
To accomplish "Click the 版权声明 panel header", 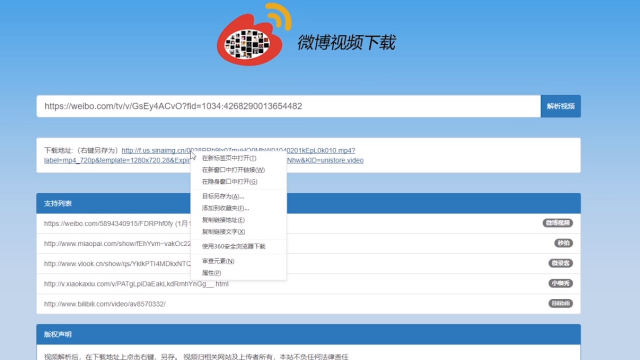I will pyautogui.click(x=309, y=334).
